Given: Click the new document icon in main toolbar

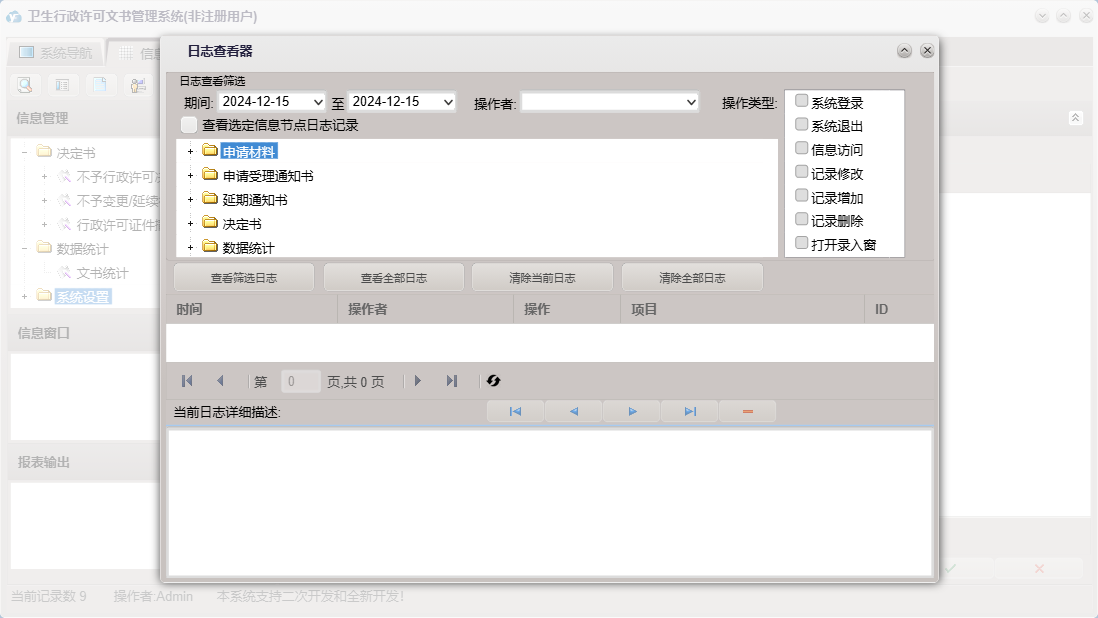Looking at the screenshot, I should click(x=100, y=85).
